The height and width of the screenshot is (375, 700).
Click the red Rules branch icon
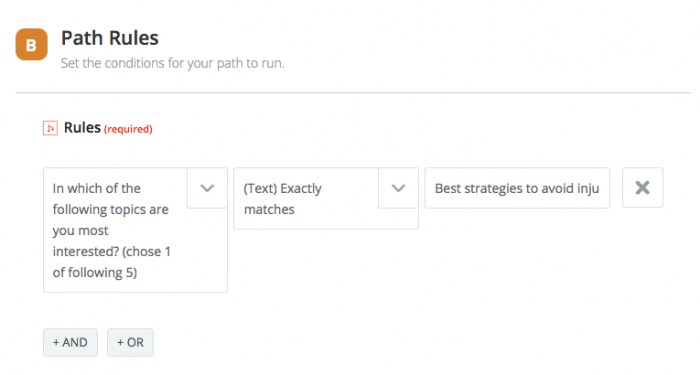(x=50, y=128)
